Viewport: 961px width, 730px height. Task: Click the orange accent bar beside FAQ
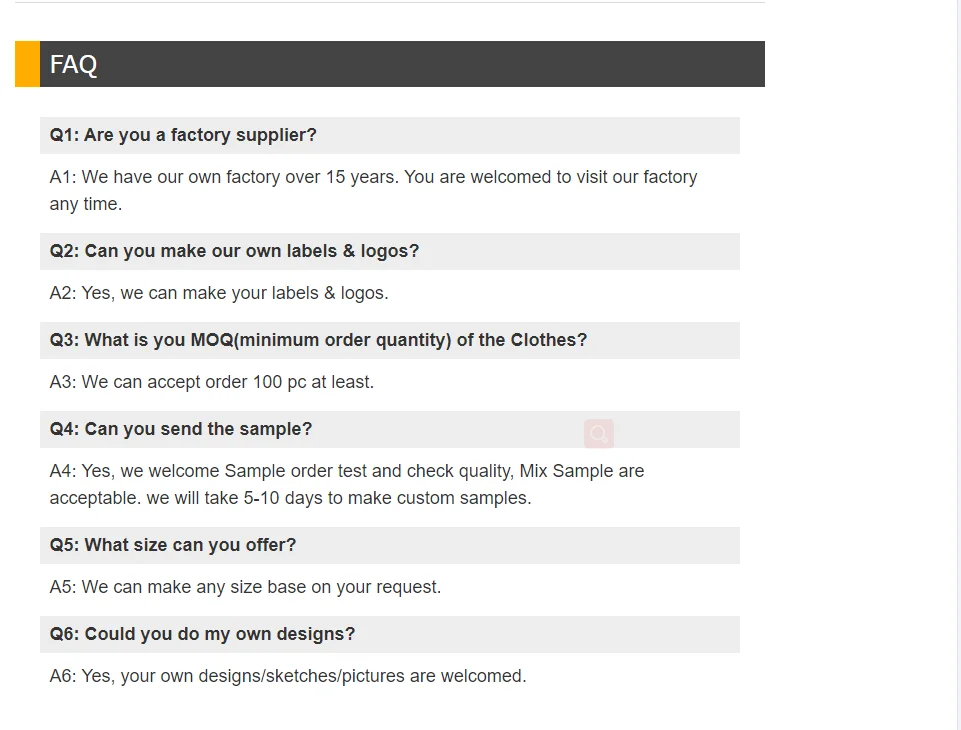point(27,64)
